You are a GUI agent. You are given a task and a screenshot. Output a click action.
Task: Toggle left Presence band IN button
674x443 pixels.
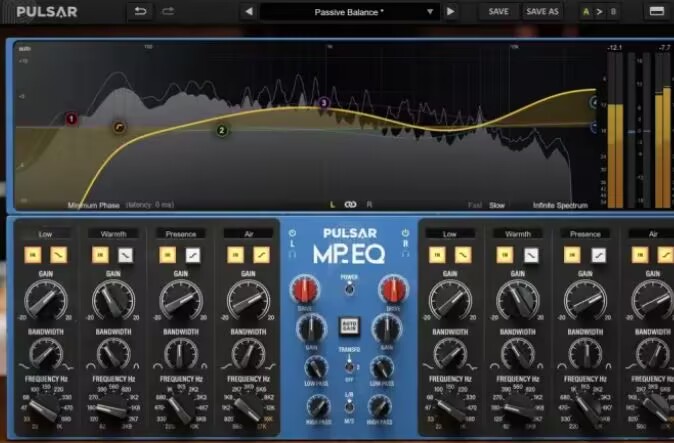coord(168,255)
